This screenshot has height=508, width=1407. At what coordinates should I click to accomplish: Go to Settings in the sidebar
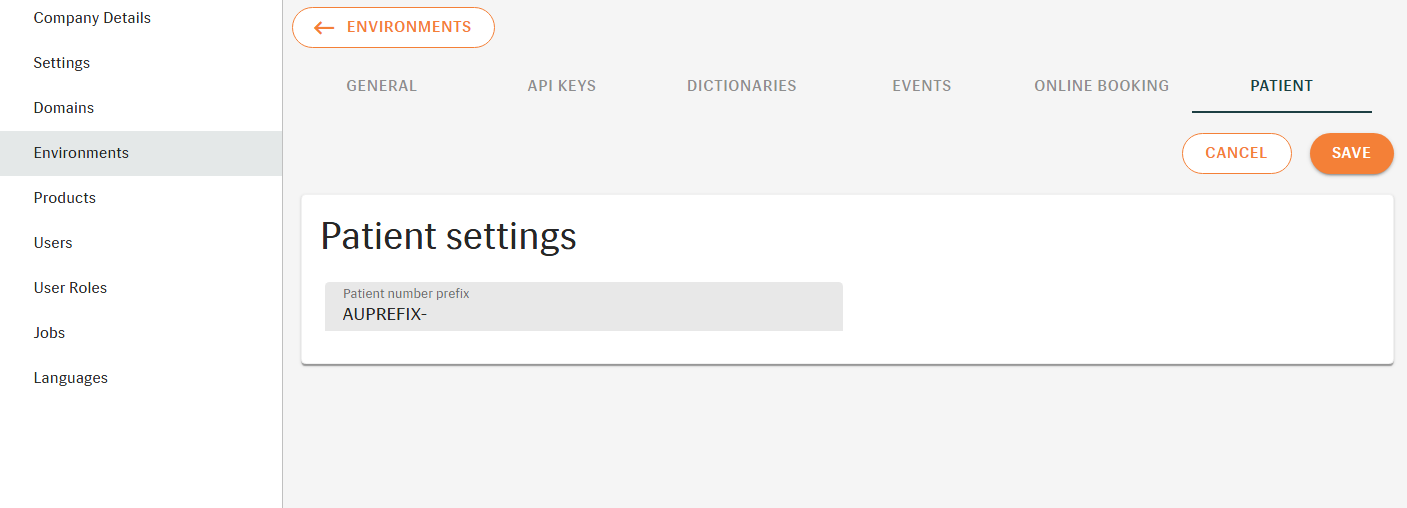62,63
